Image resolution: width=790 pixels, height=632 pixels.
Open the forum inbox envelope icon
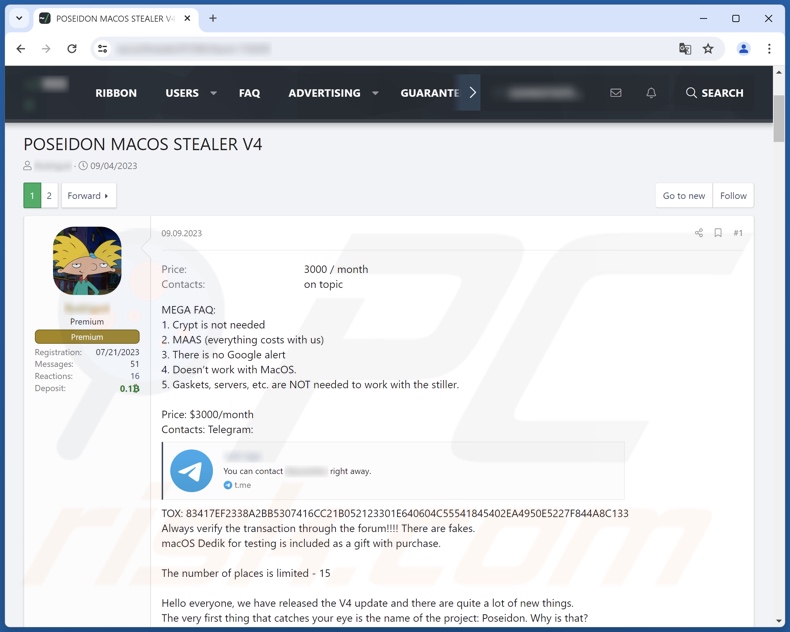[x=616, y=93]
